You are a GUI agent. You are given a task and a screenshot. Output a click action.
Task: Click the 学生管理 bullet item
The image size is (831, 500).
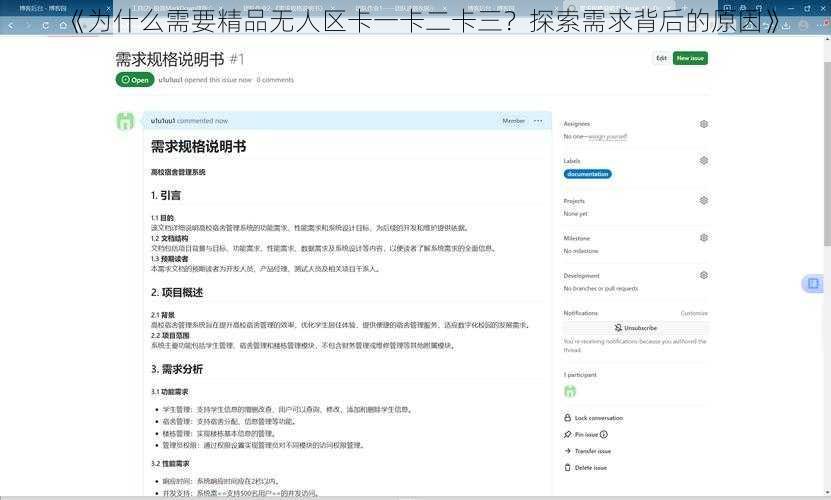click(x=288, y=409)
